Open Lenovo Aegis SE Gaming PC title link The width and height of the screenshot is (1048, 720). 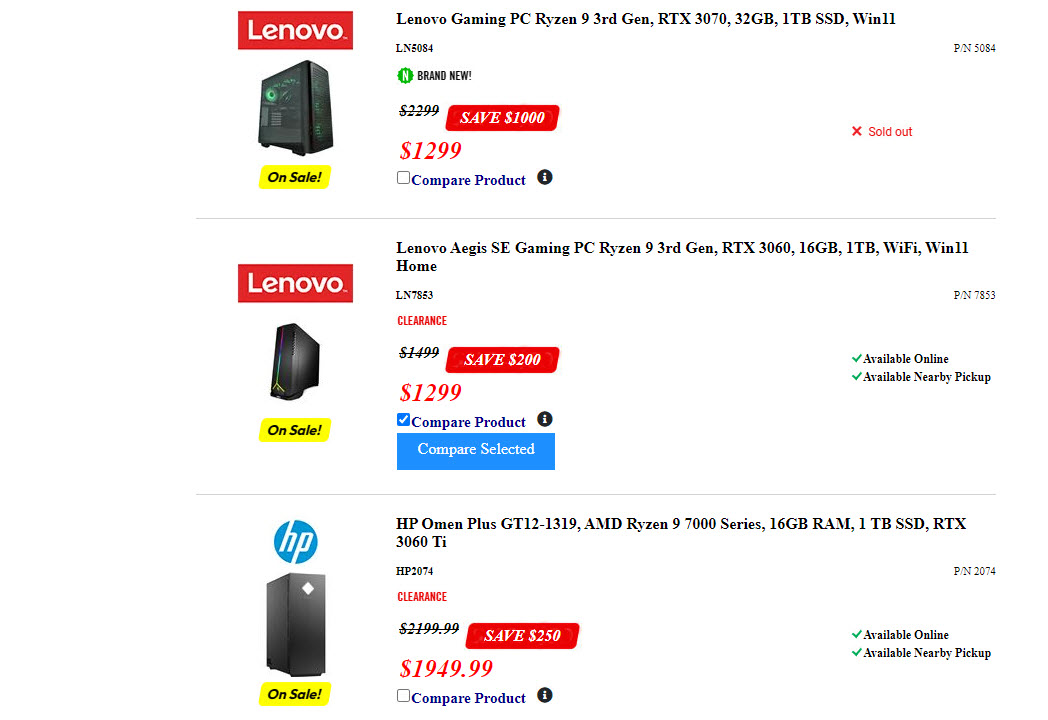(682, 256)
